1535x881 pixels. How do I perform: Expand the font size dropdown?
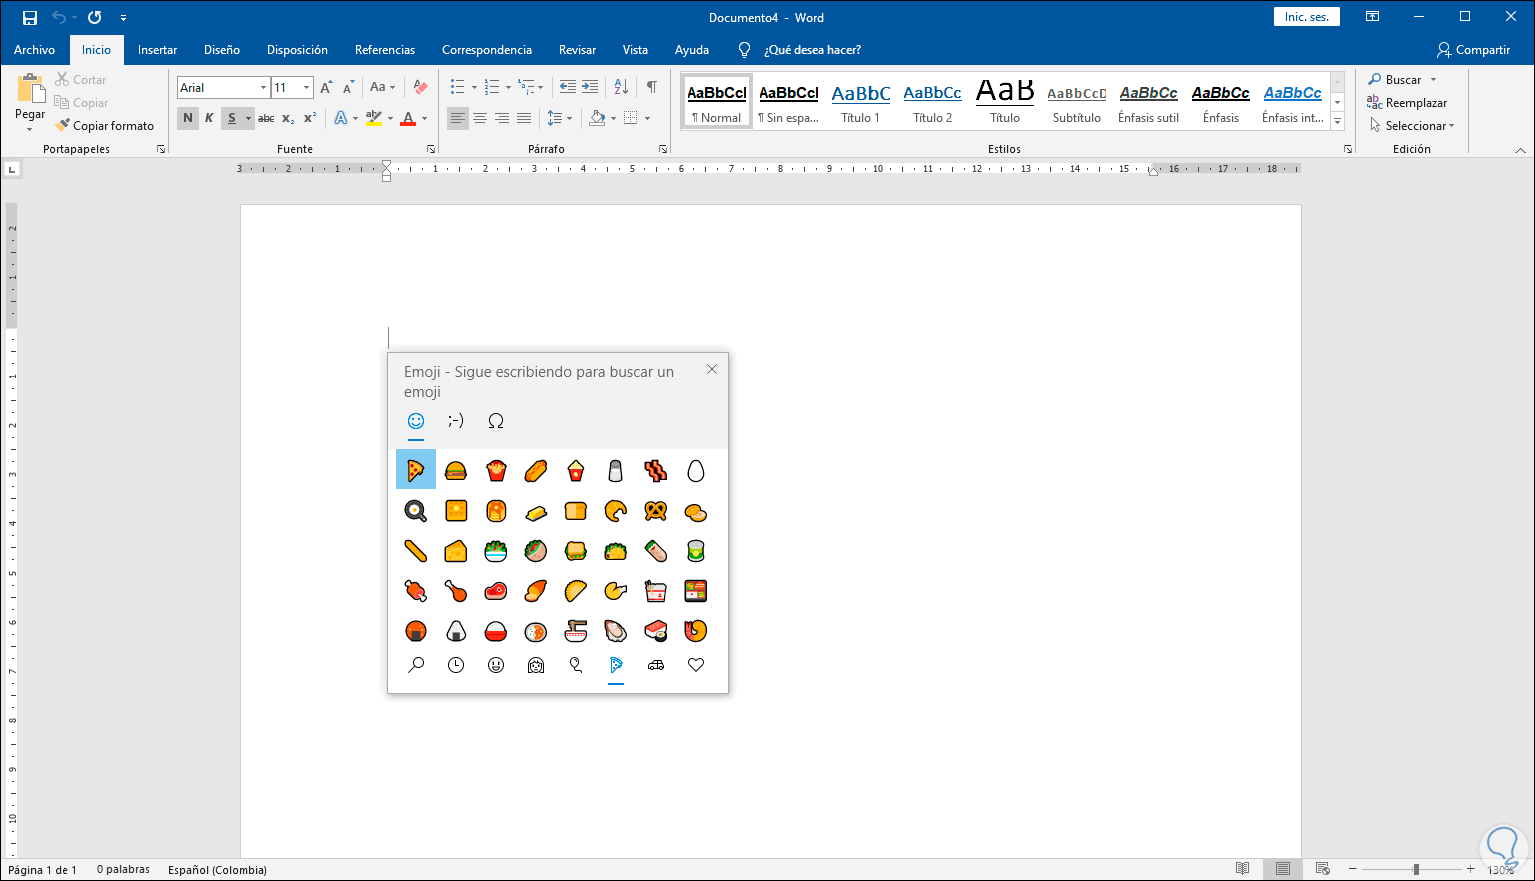[305, 87]
